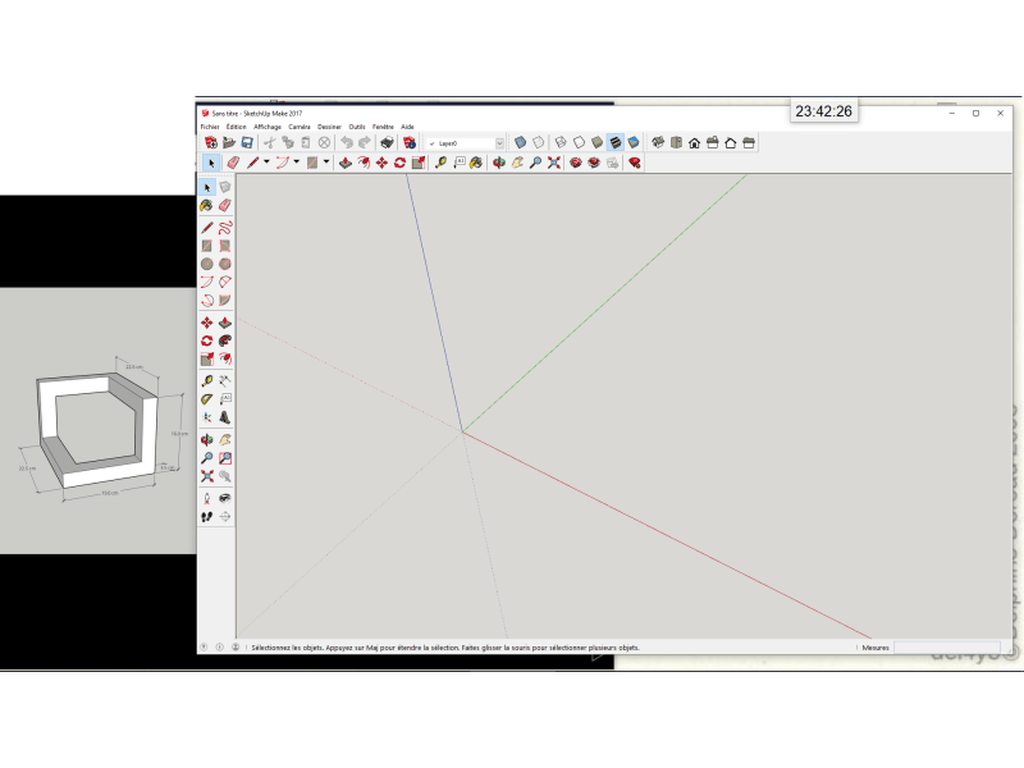This screenshot has width=1024, height=768.
Task: Click the Mesures input field
Action: pos(947,647)
